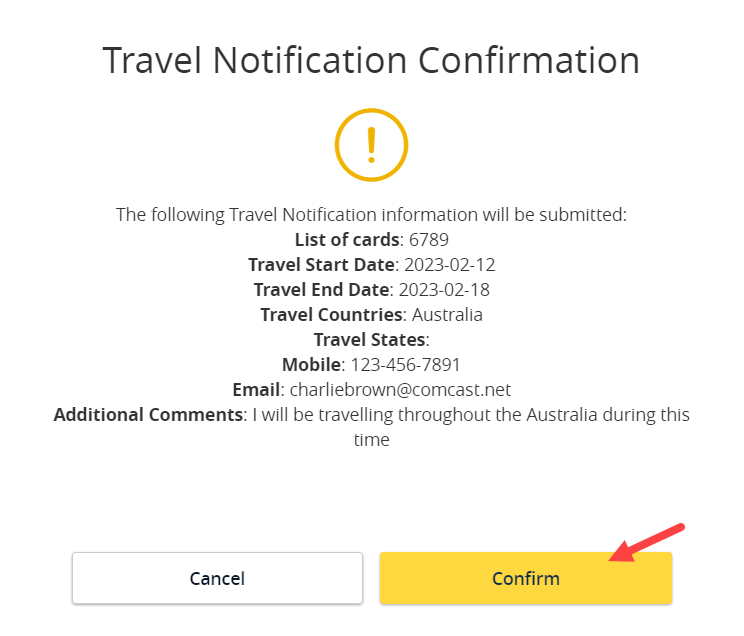This screenshot has width=744, height=636.
Task: Select card number 6789
Action: point(429,240)
